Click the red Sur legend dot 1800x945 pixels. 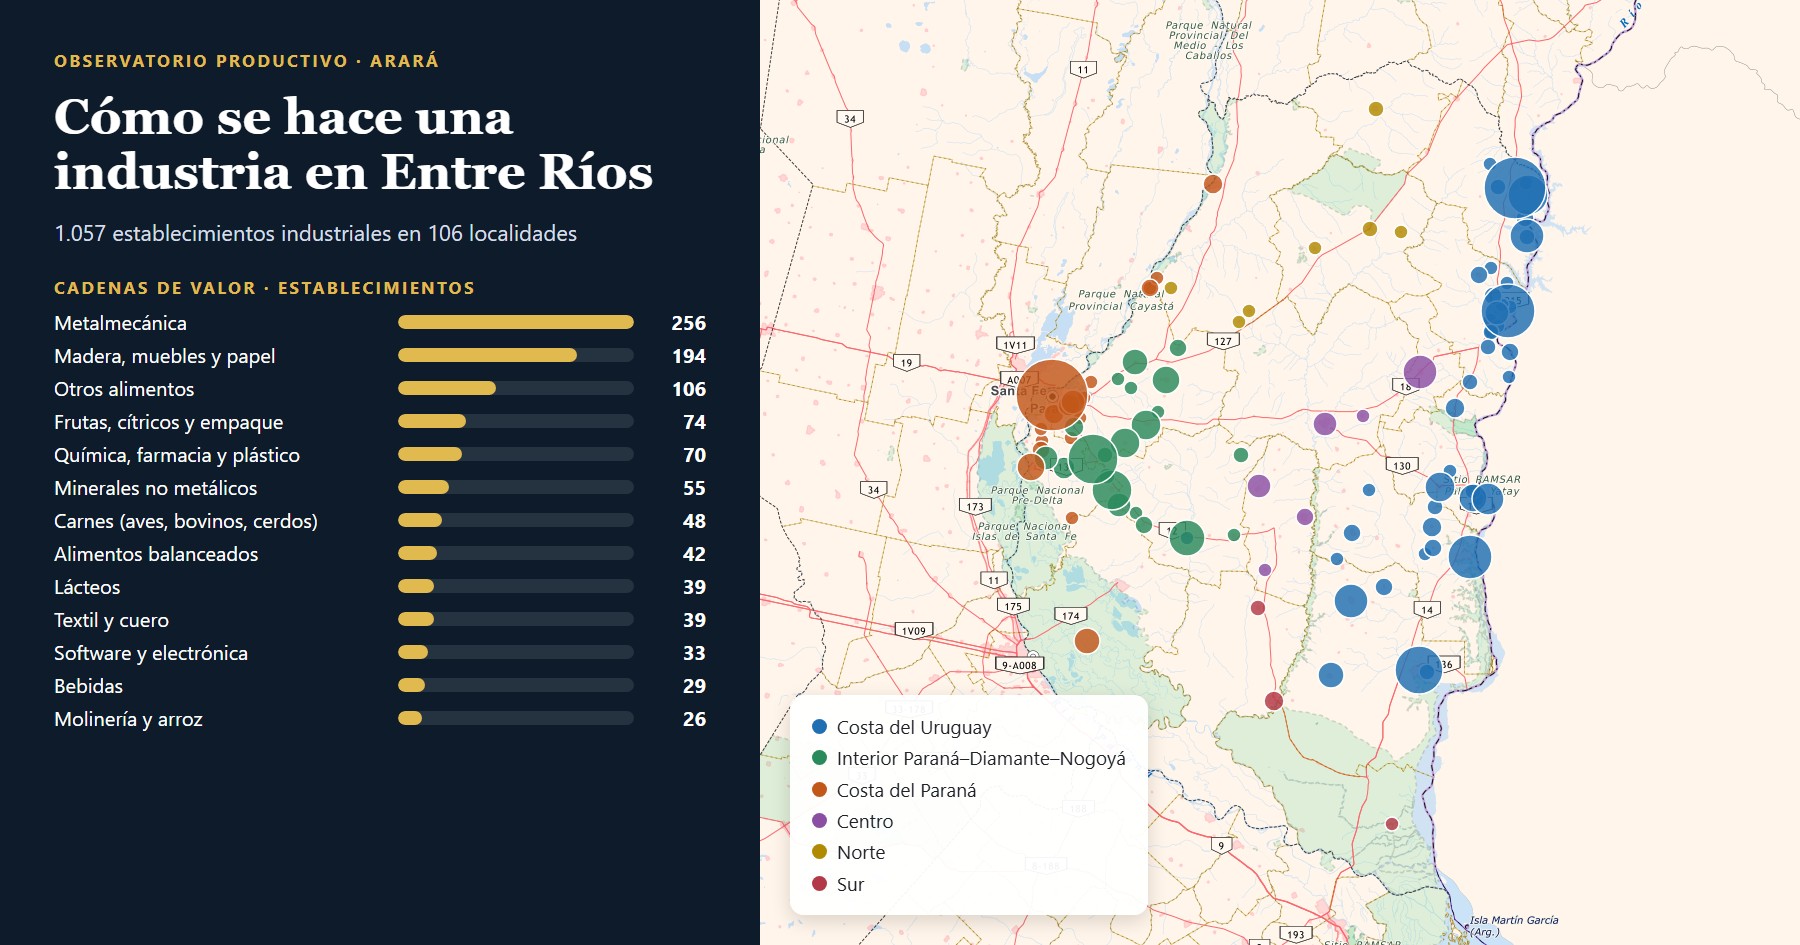(x=820, y=884)
